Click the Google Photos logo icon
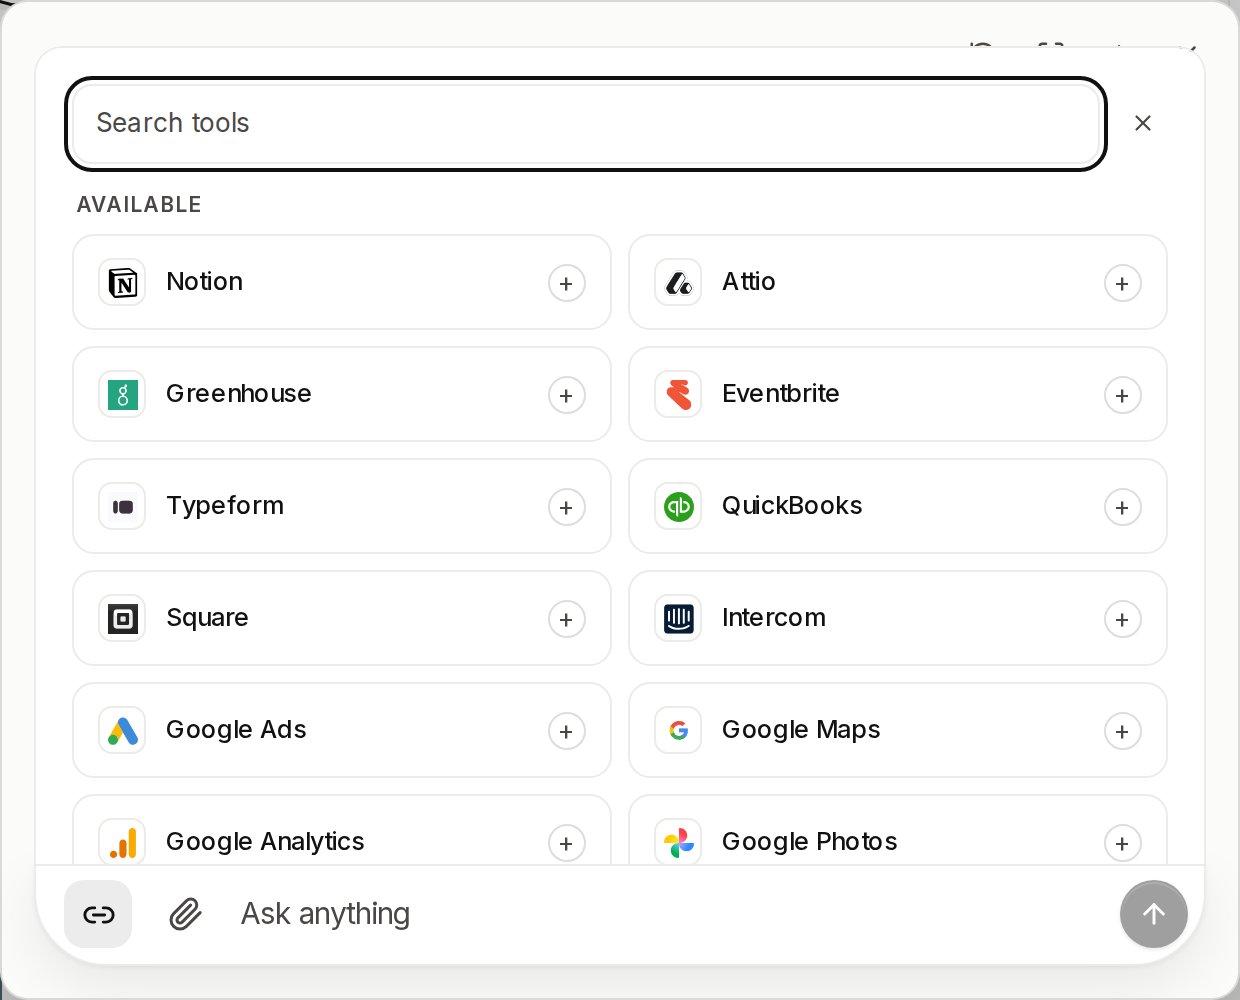 tap(679, 843)
